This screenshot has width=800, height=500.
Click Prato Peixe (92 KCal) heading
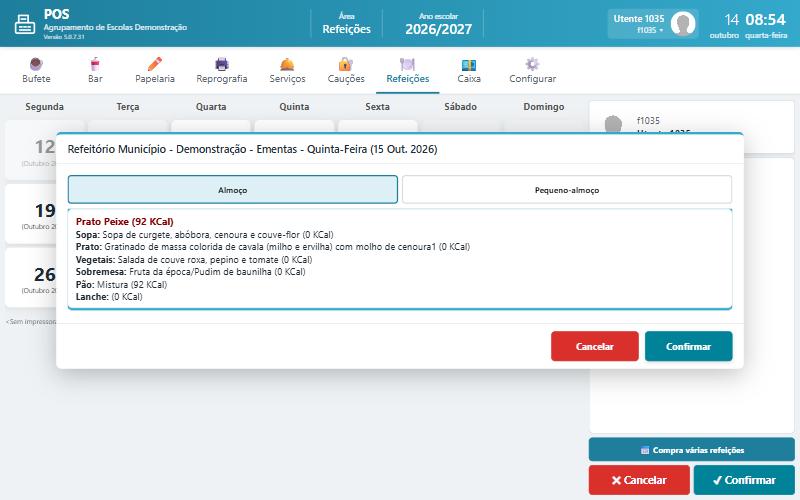(x=124, y=221)
